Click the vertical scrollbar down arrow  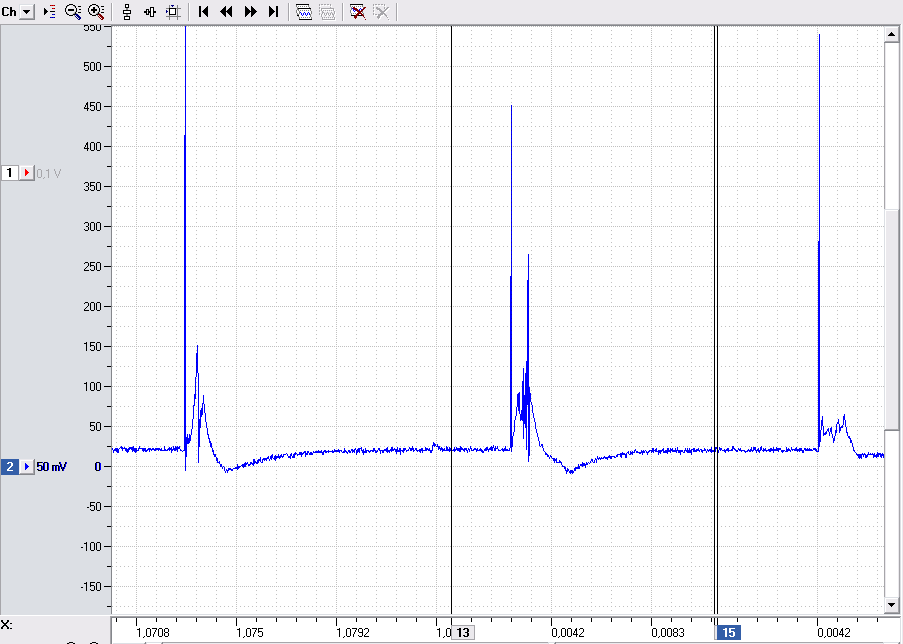(x=891, y=605)
